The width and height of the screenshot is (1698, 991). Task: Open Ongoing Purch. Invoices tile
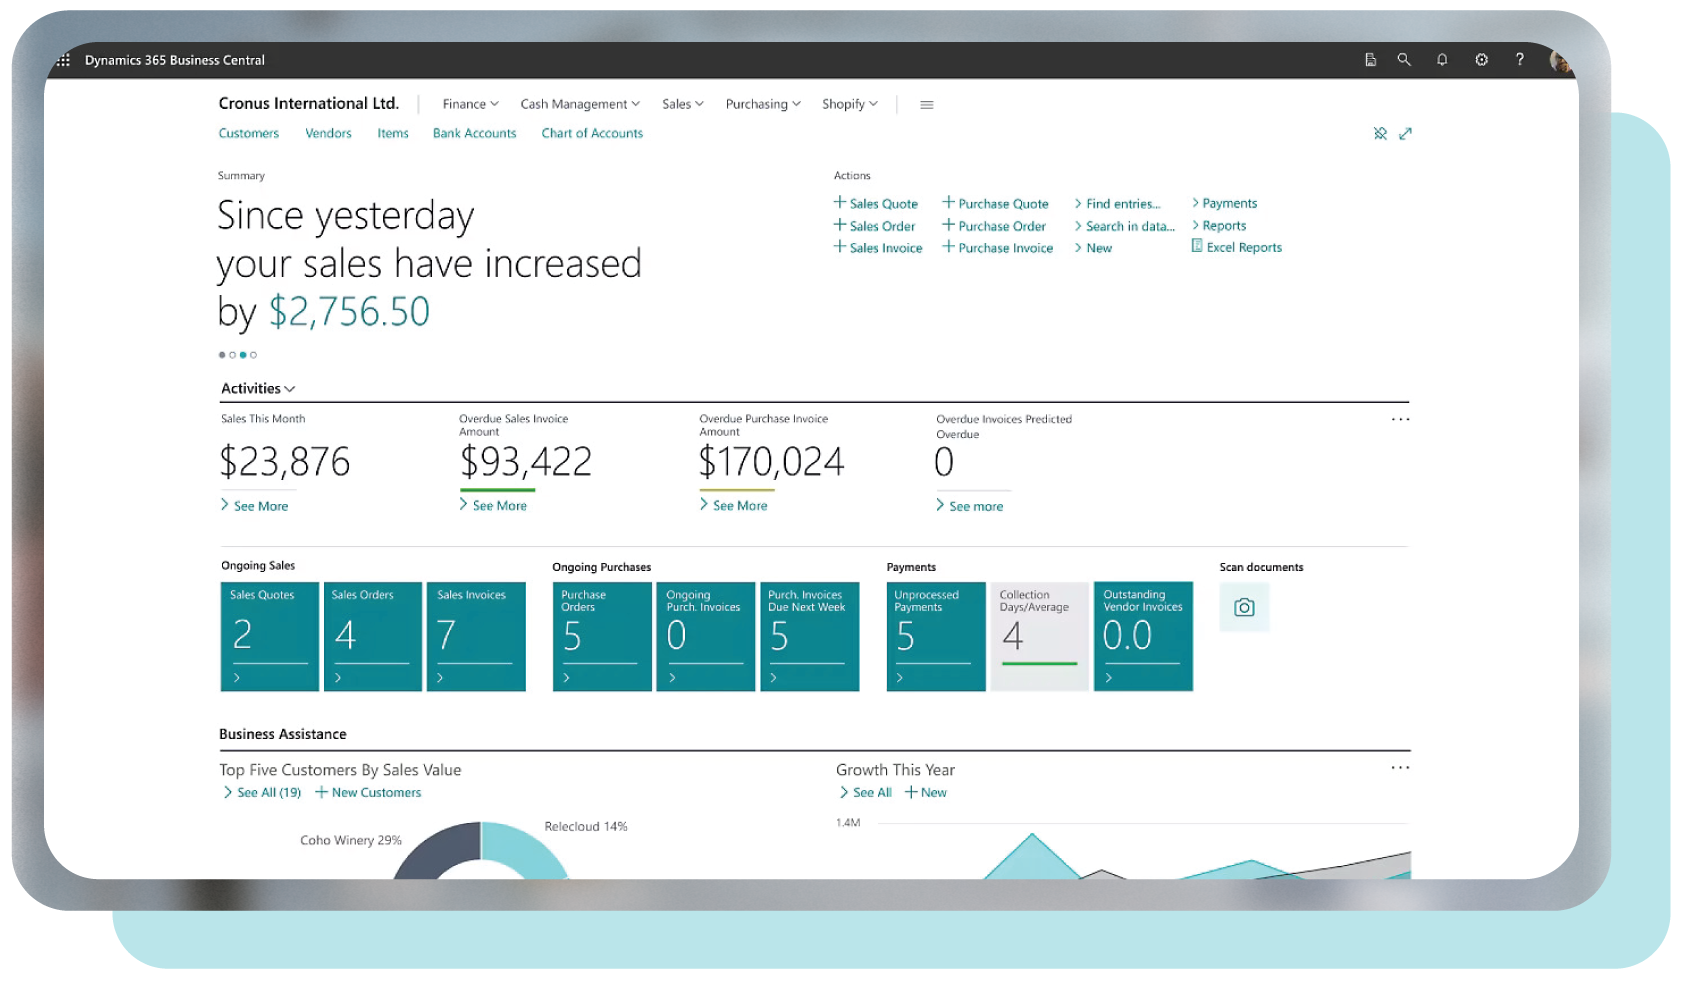706,637
